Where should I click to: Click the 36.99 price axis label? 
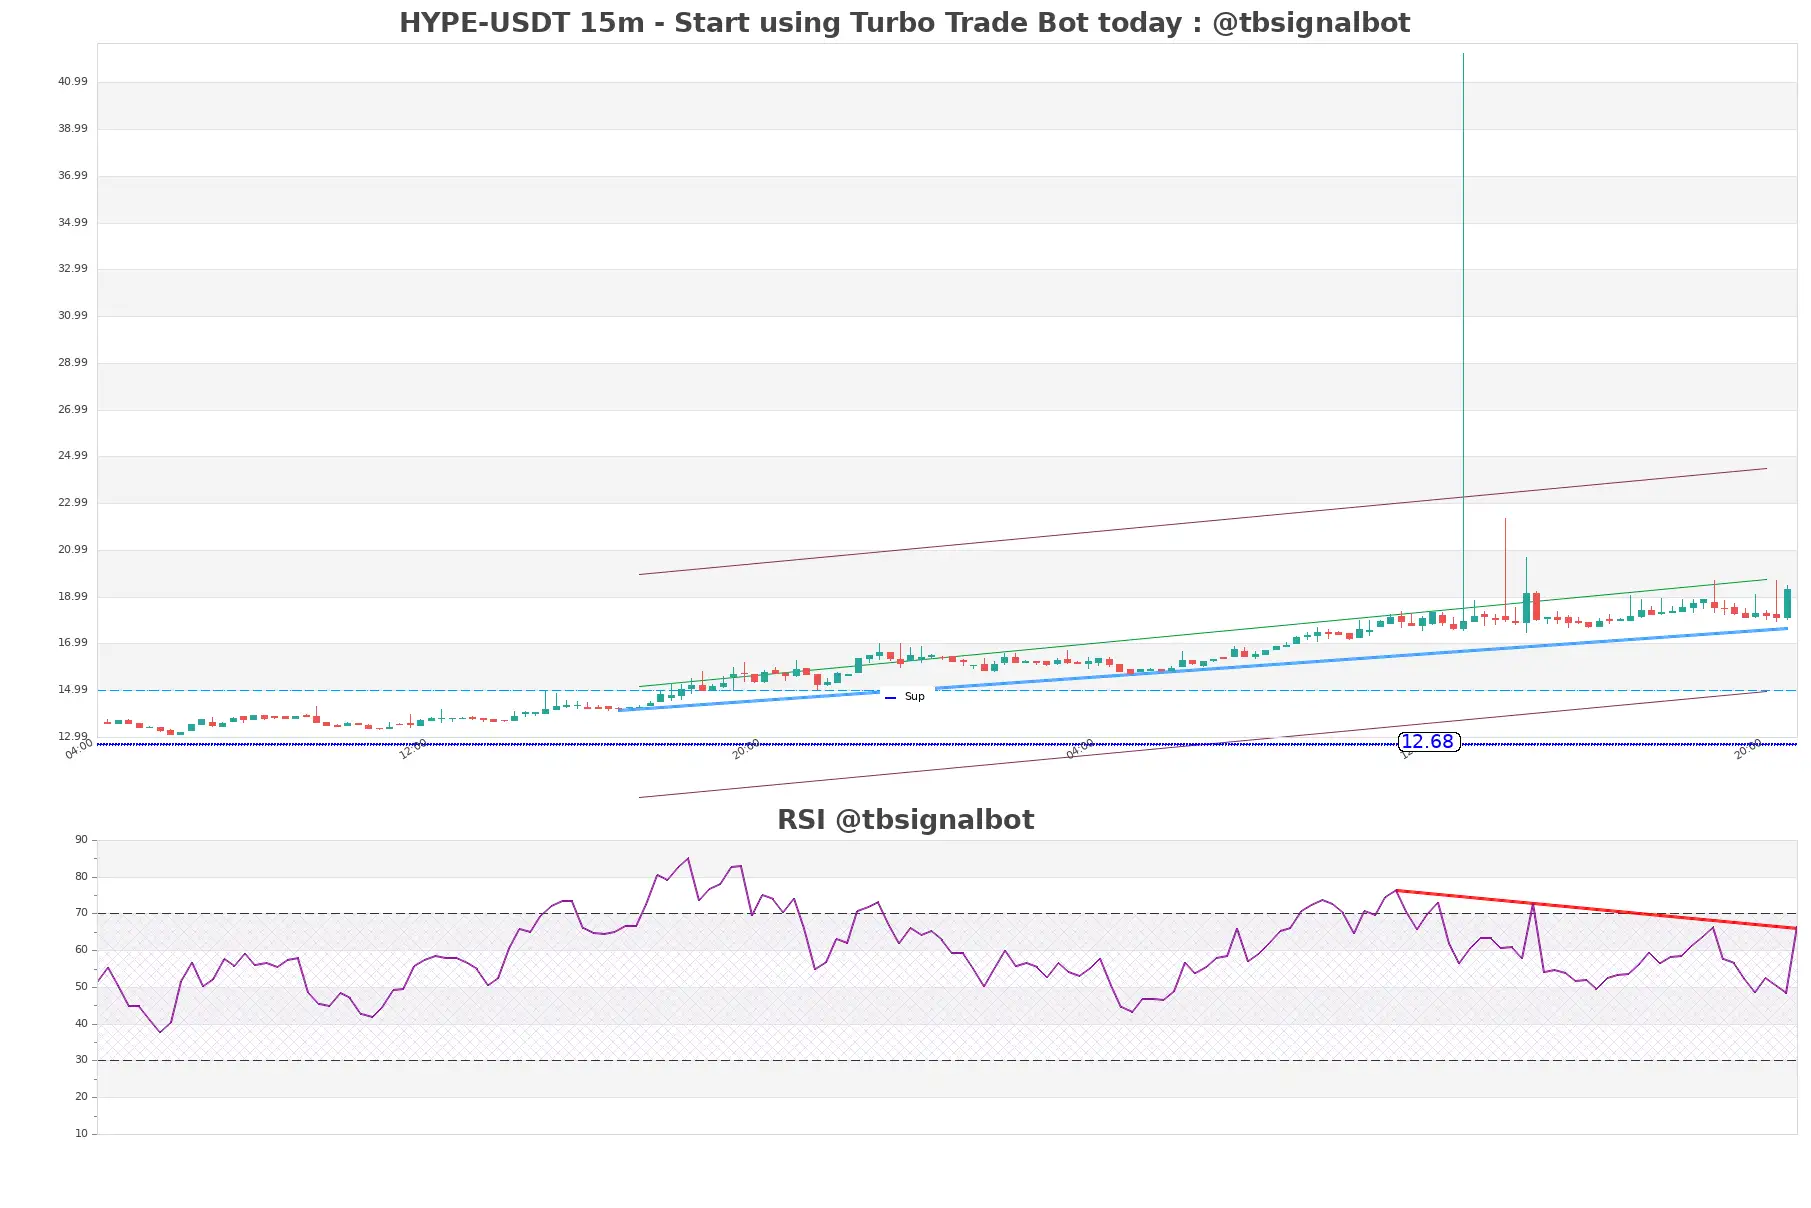click(73, 176)
